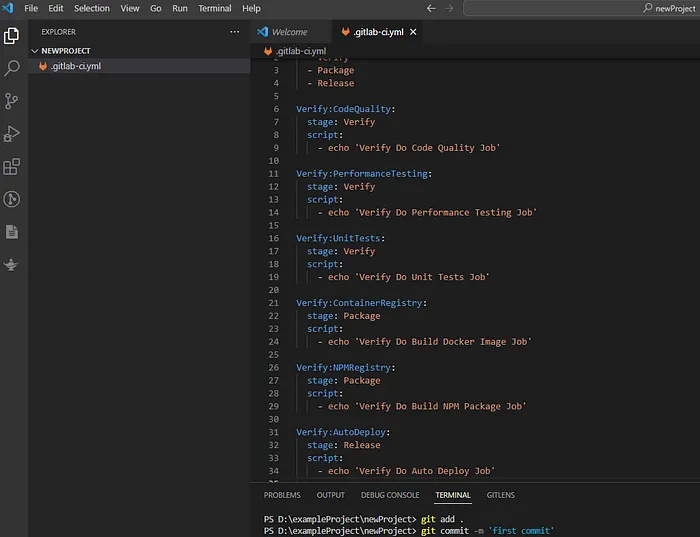
Task: Click .gitlab-ci.yml in the breadcrumb bar
Action: [300, 51]
